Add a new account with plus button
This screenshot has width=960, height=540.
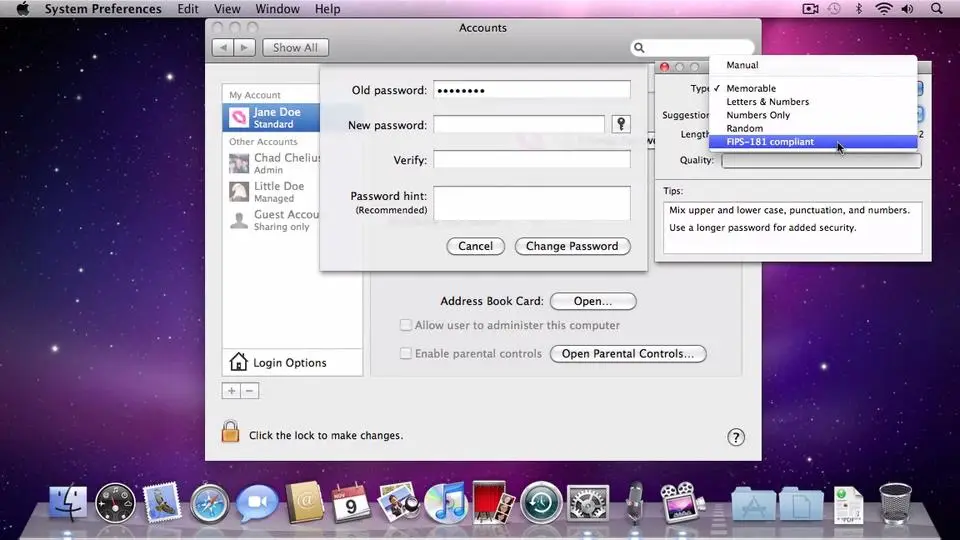(x=231, y=391)
